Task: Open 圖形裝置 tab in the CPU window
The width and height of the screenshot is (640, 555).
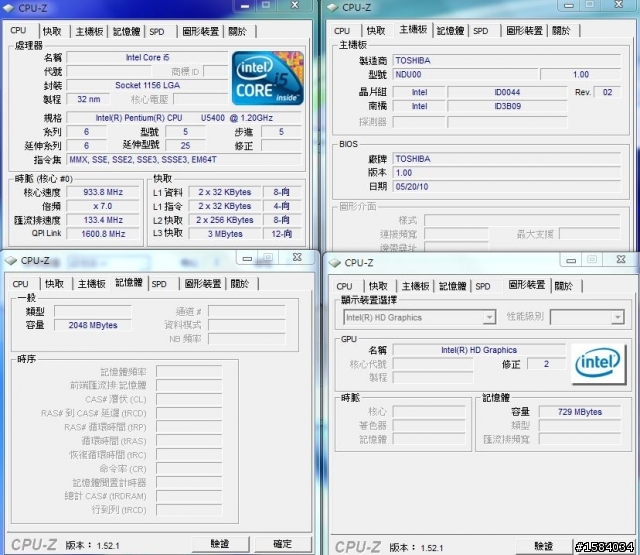Action: click(200, 31)
